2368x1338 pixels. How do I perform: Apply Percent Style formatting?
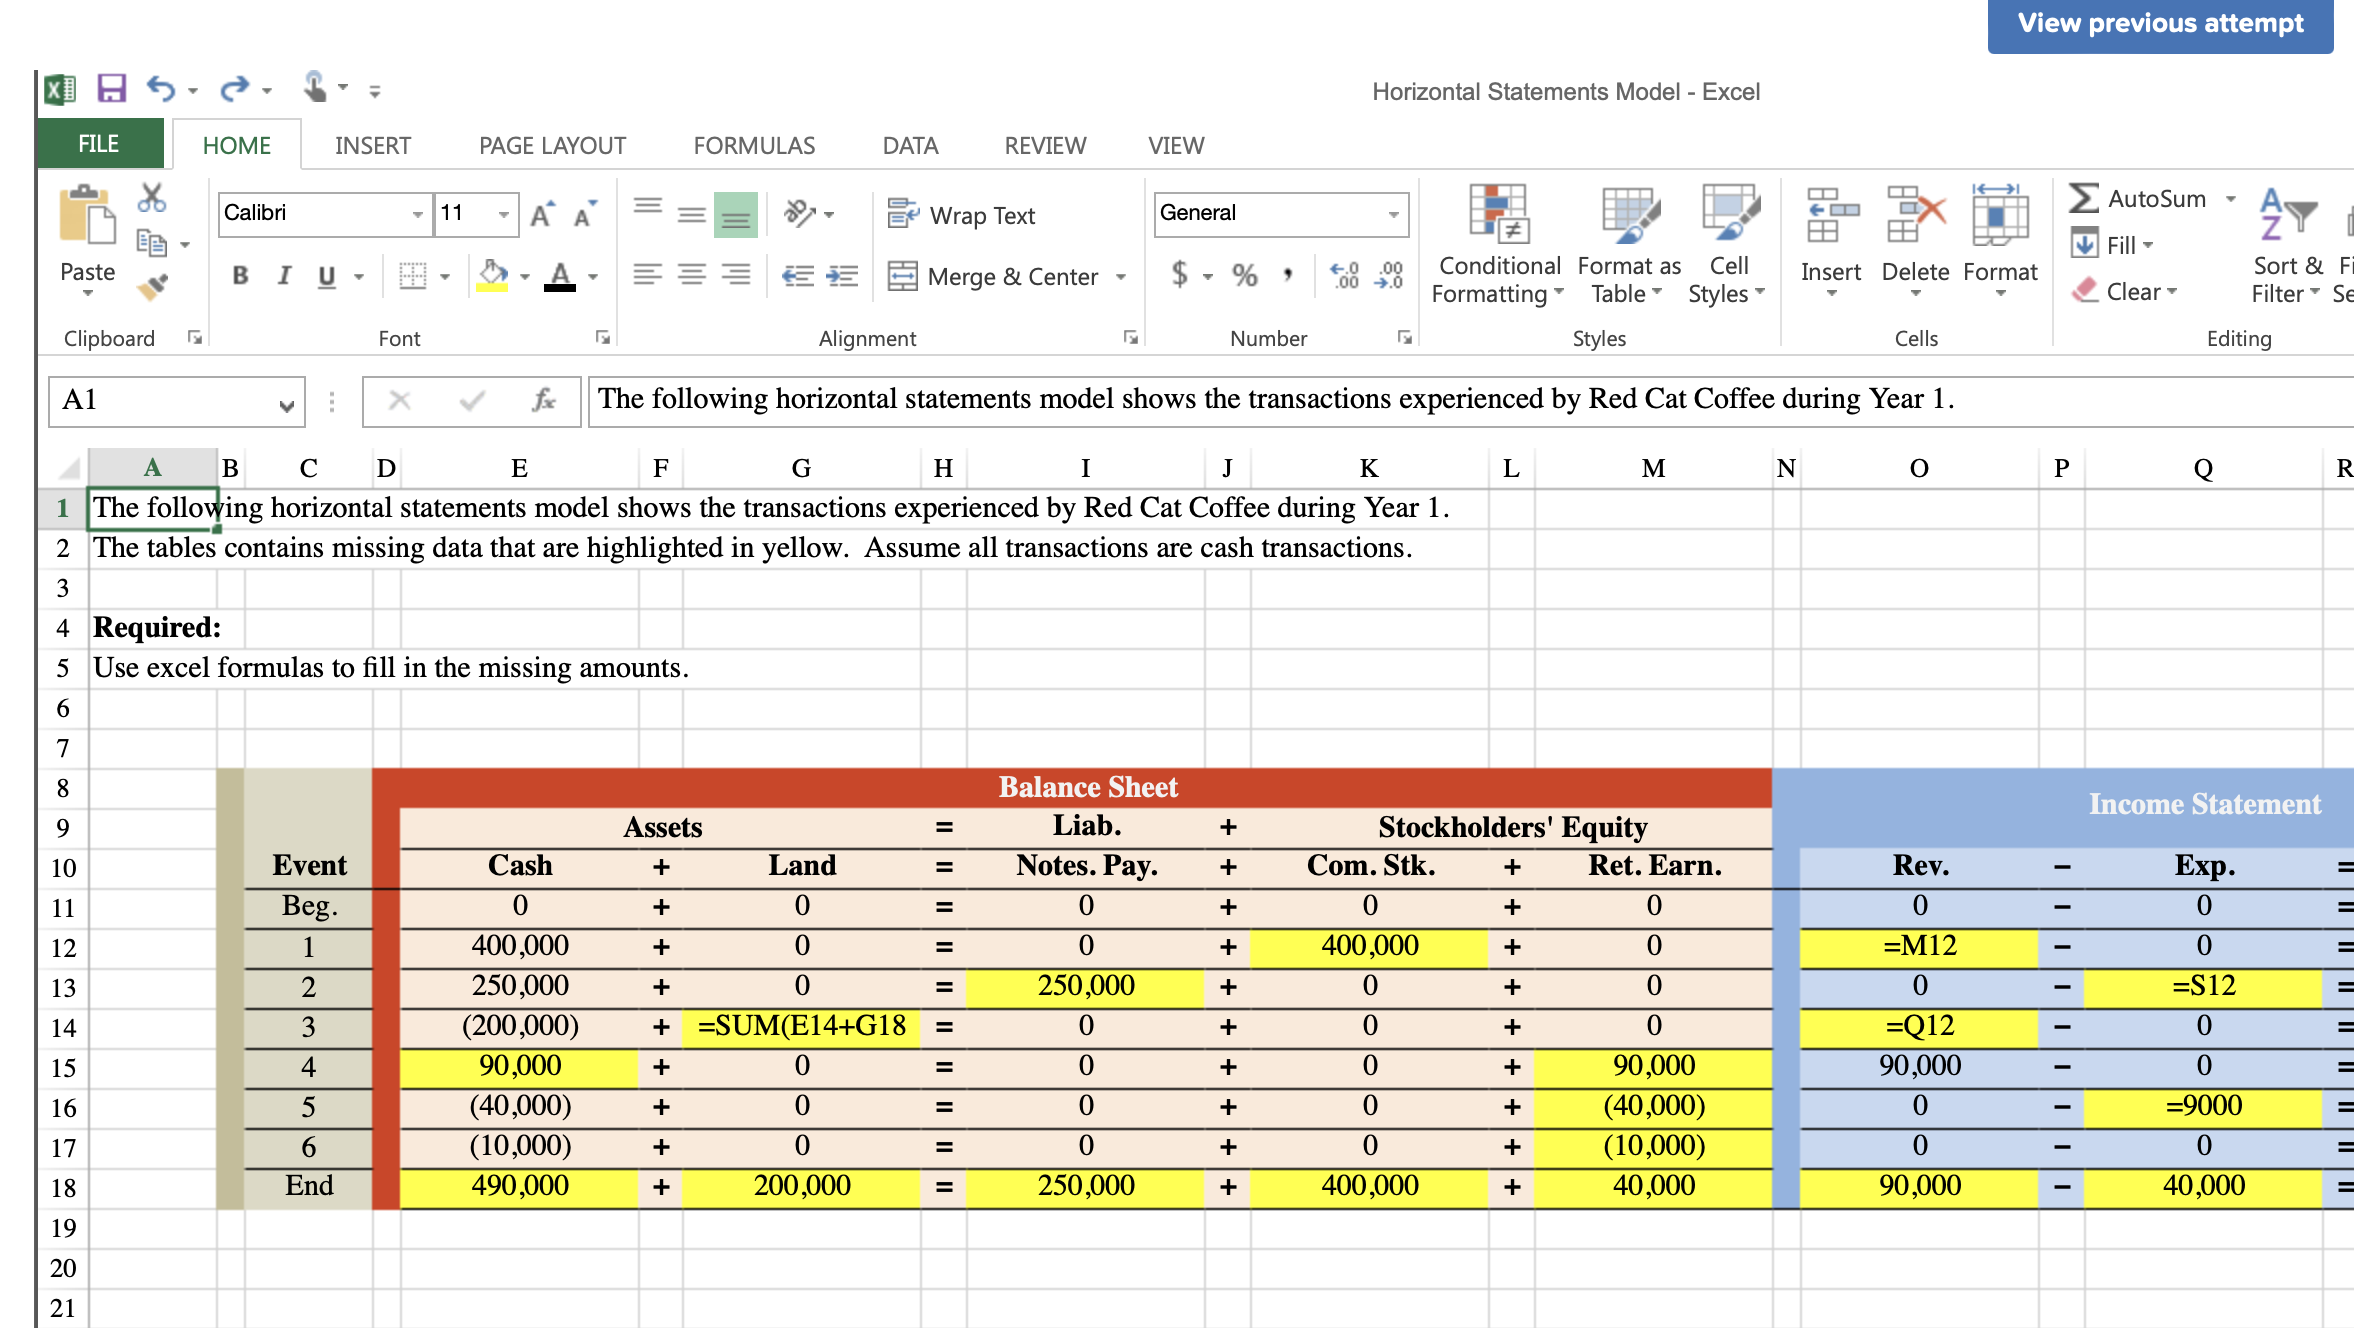click(x=1245, y=277)
